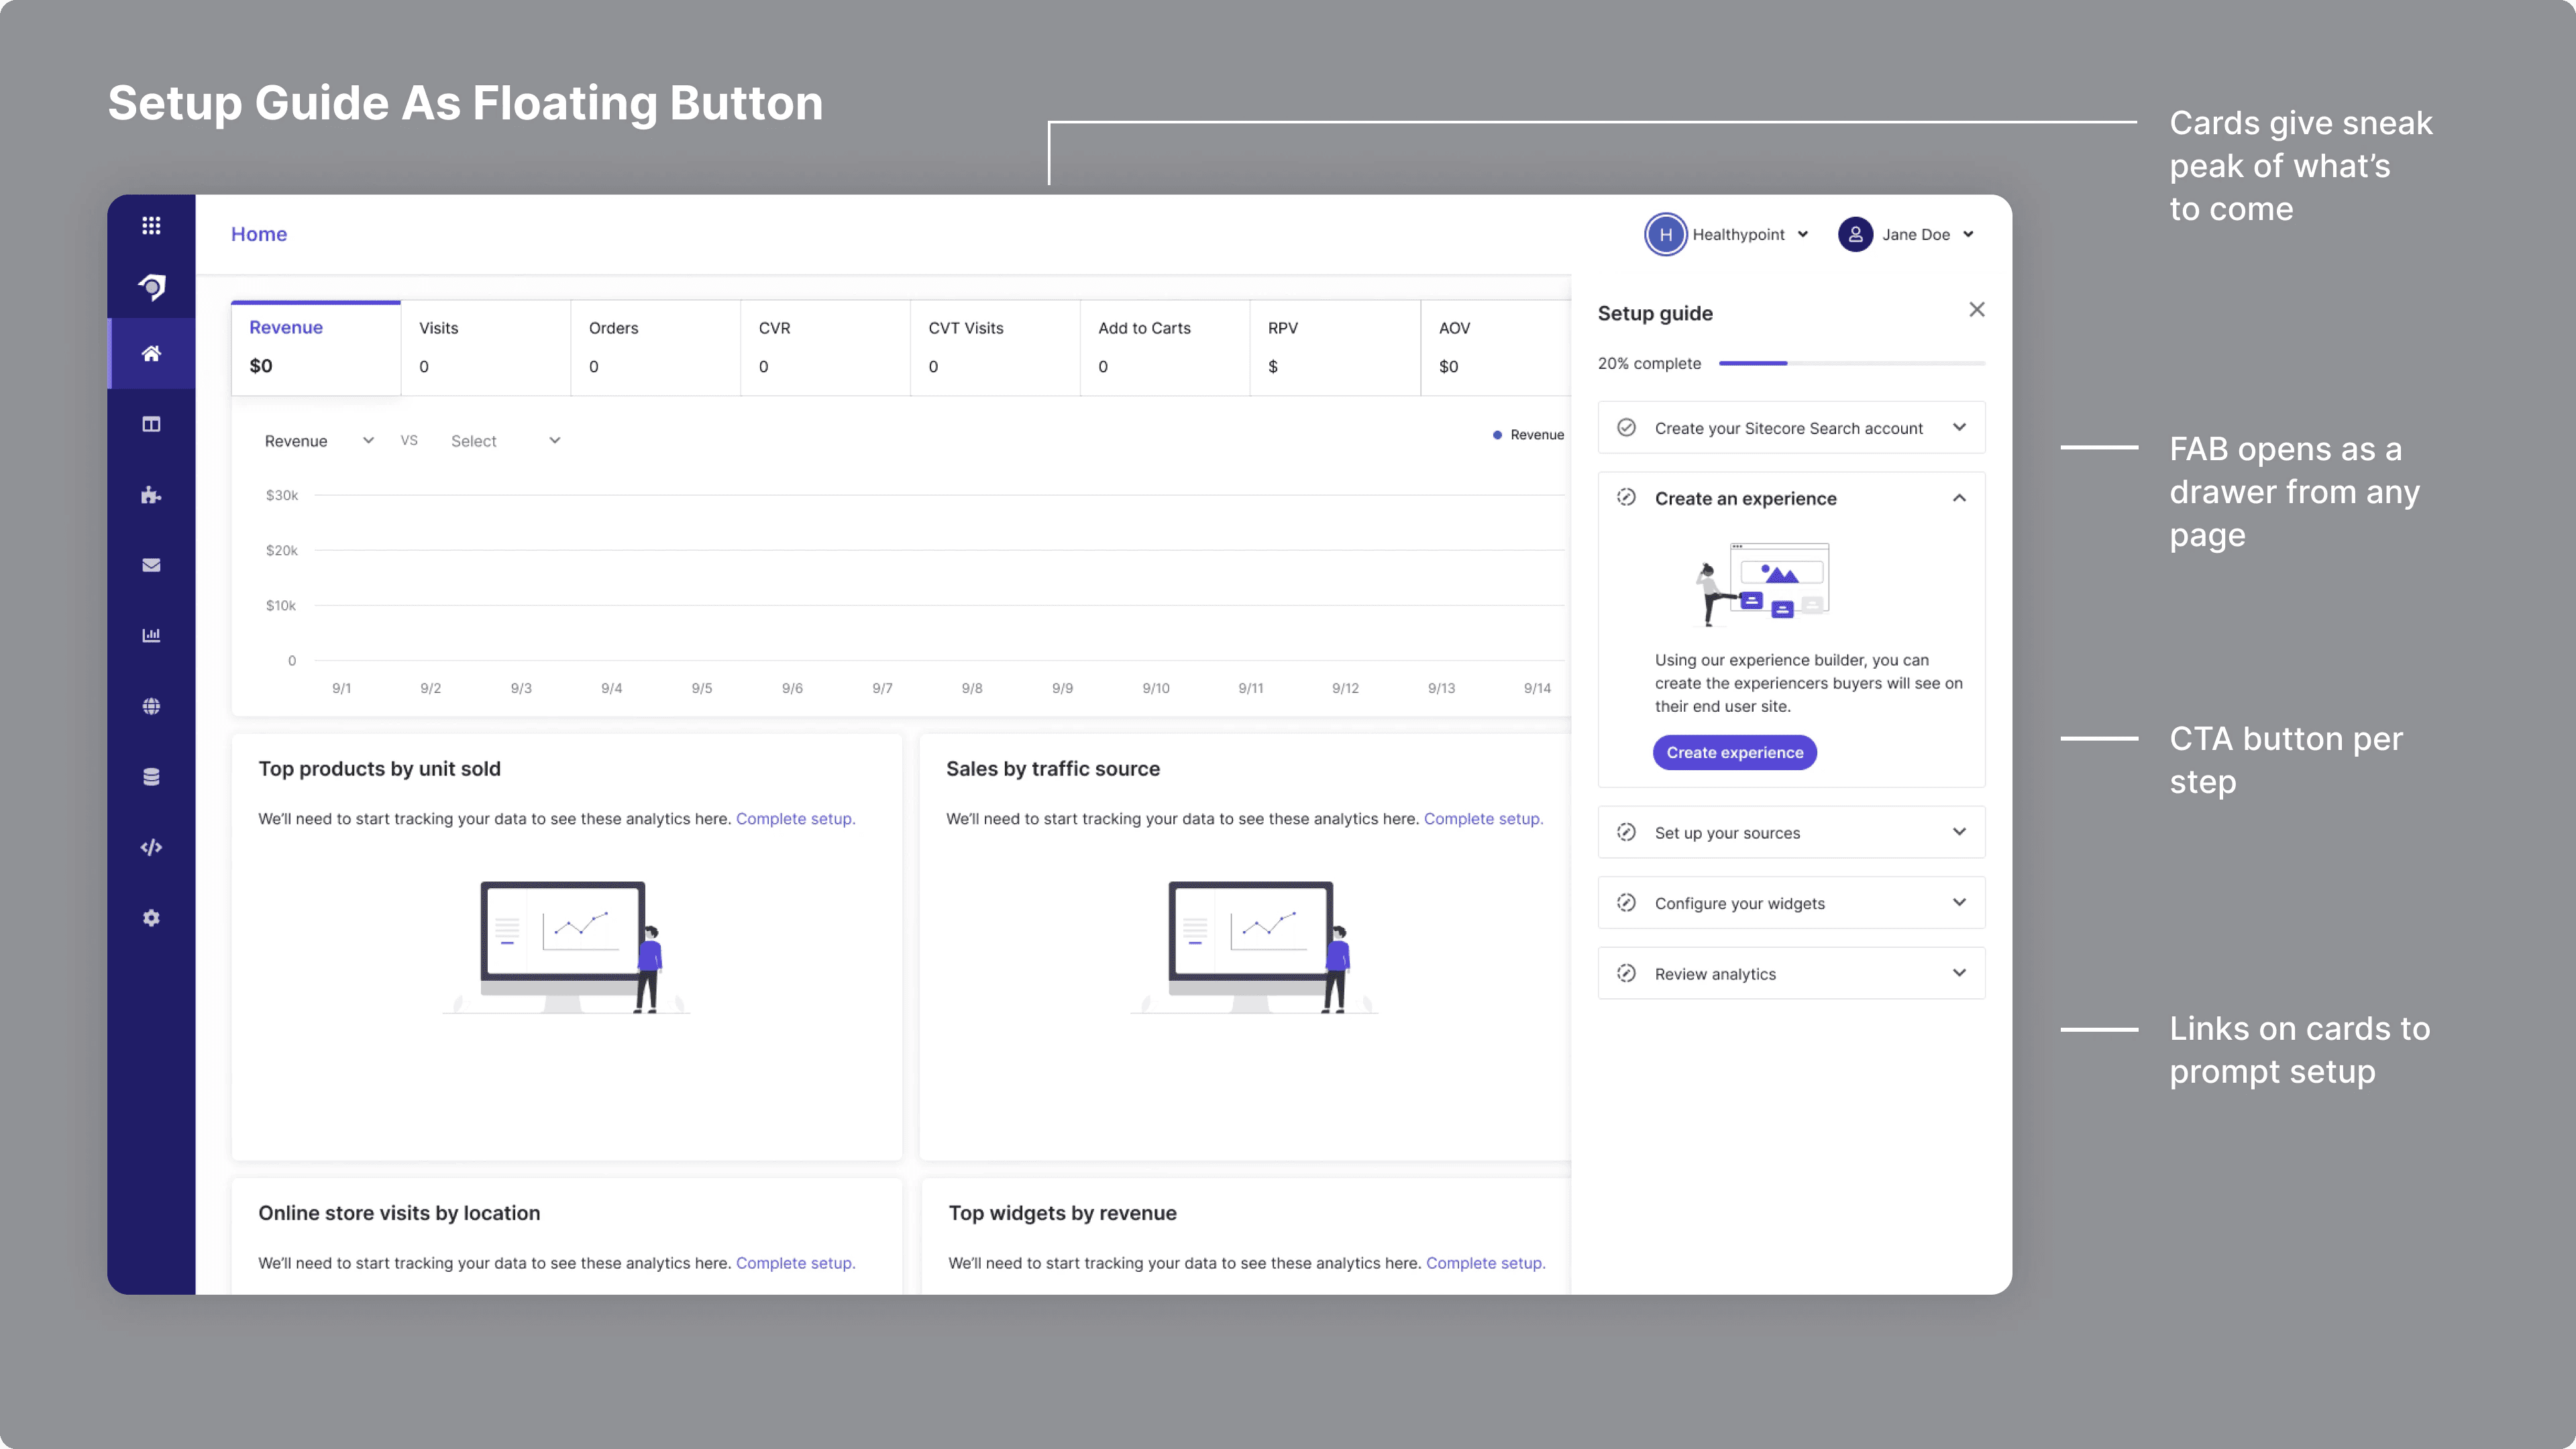Image resolution: width=2576 pixels, height=1449 pixels.
Task: Click the '9/7' date label on chart
Action: point(882,688)
